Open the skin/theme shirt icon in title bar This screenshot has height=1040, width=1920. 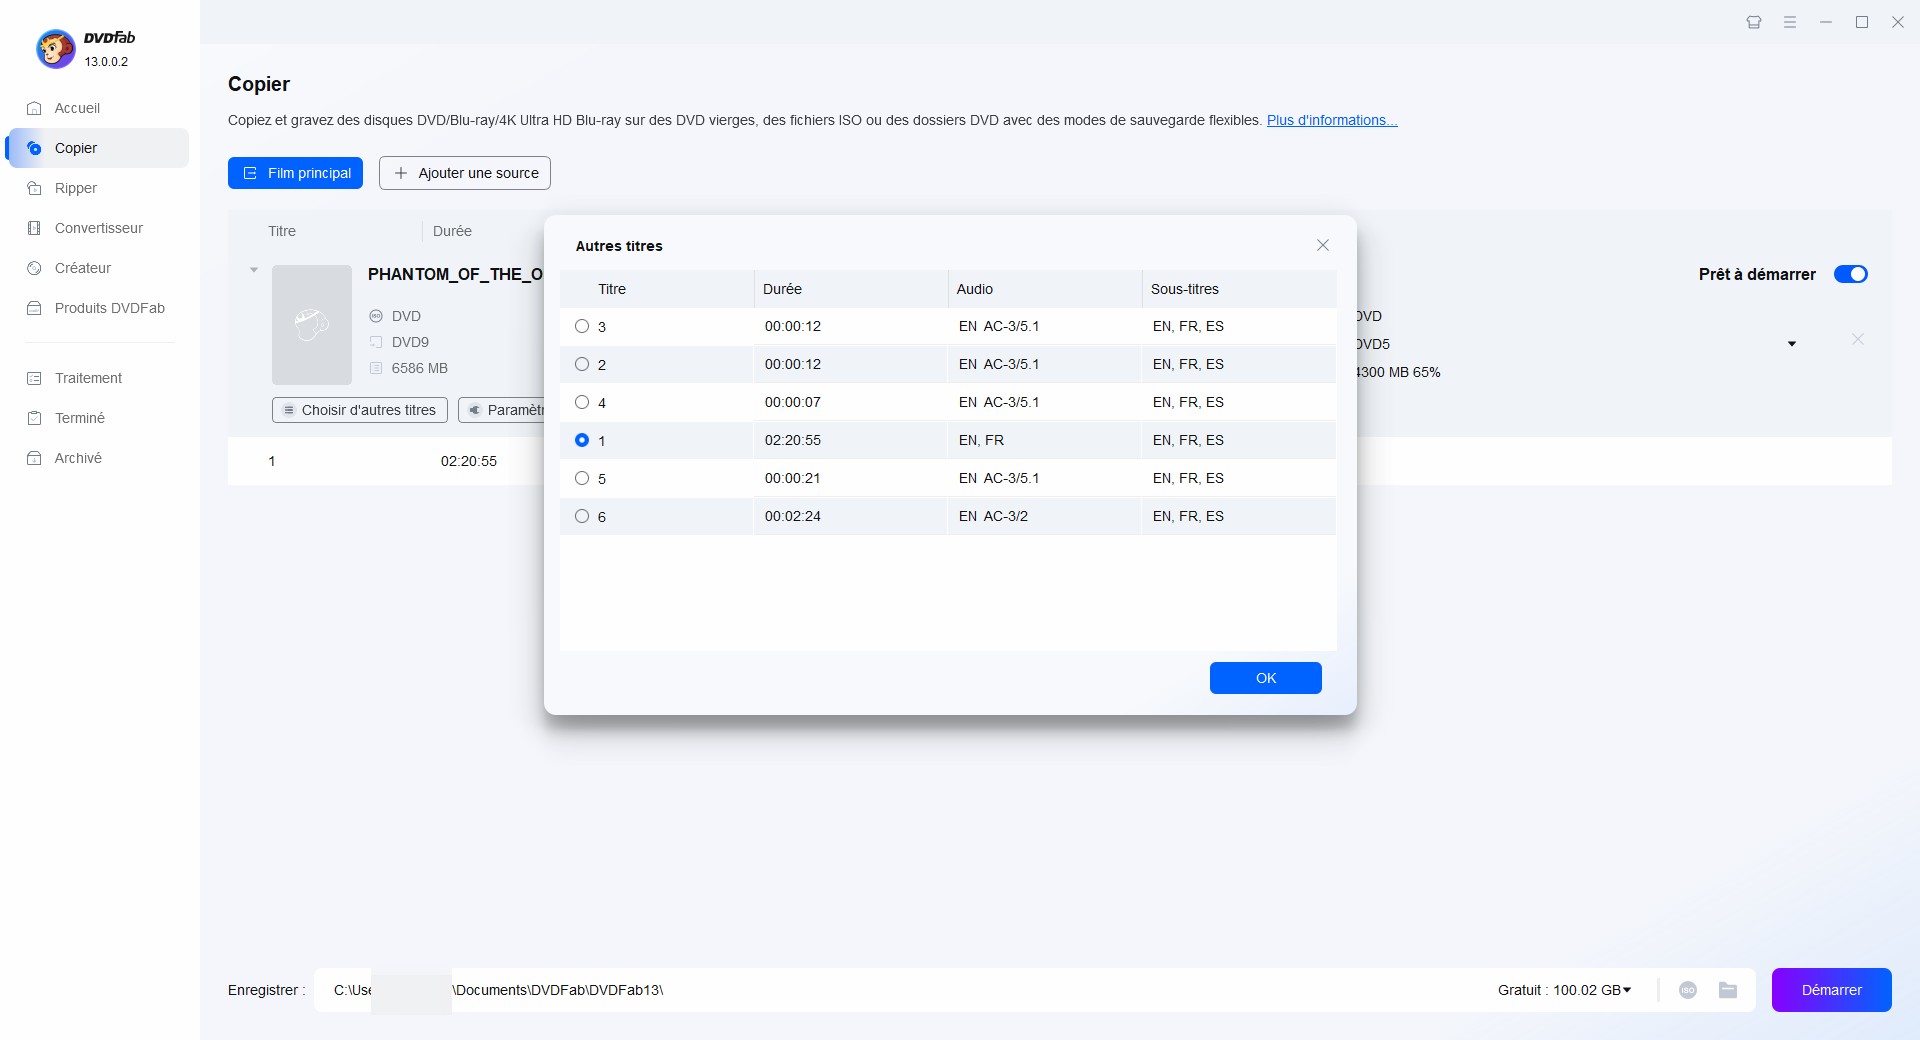1753,22
